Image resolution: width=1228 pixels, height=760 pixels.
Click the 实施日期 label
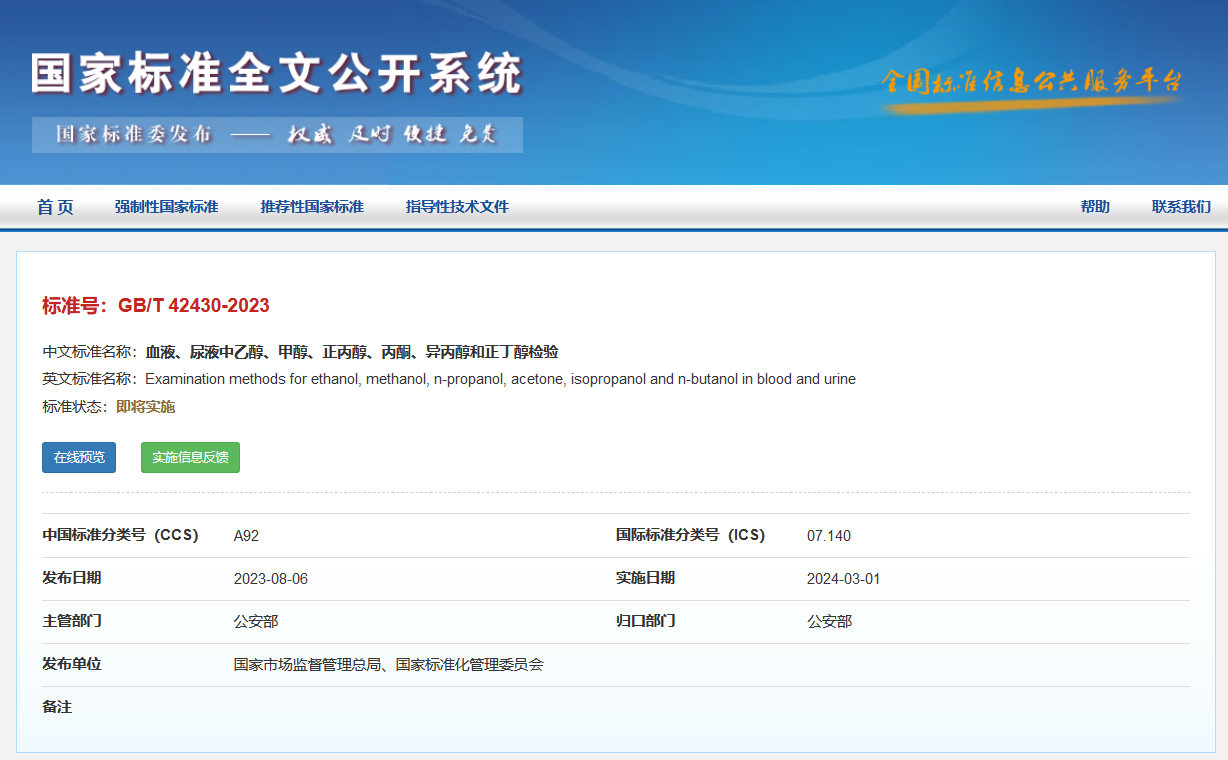[x=645, y=578]
